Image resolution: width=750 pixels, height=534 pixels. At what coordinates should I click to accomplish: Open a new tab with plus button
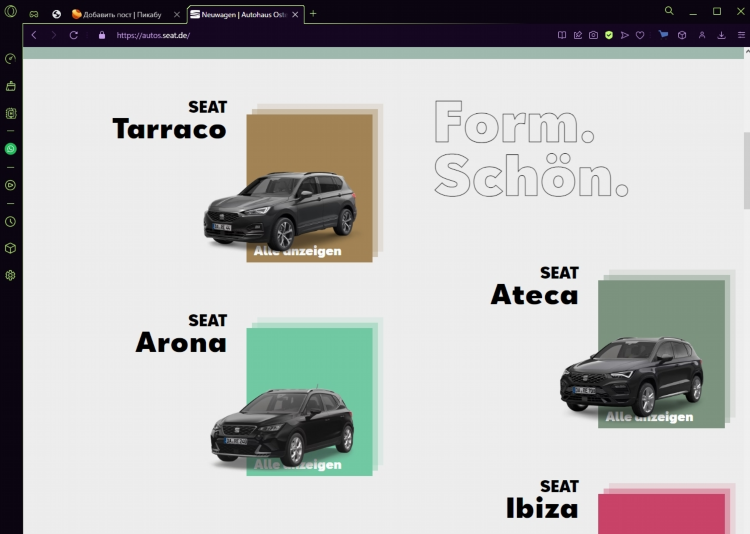point(313,14)
